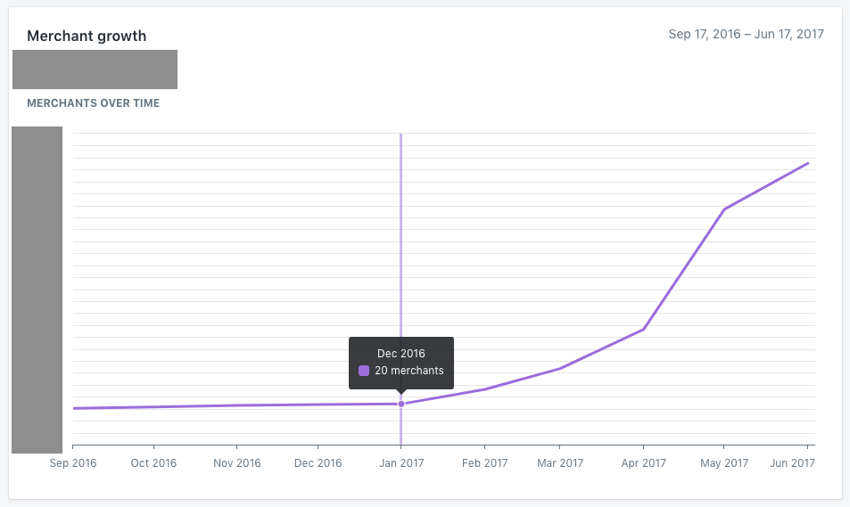850x507 pixels.
Task: Select the Nov 2016 axis label
Action: pyautogui.click(x=237, y=463)
